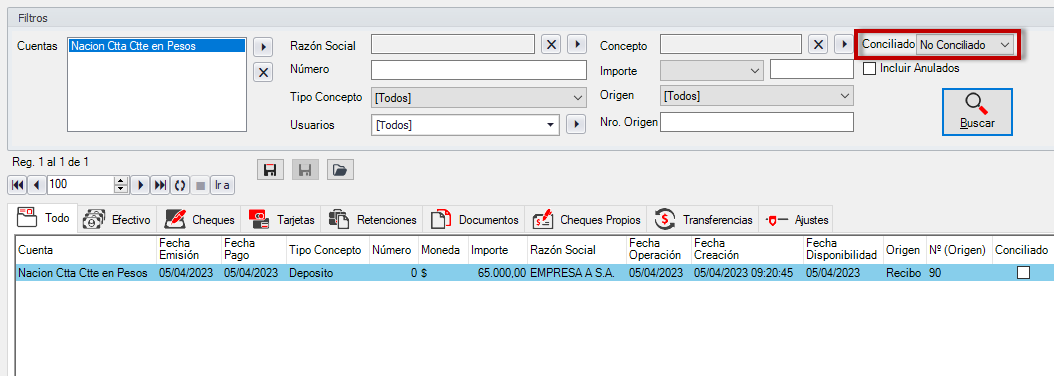Open the Conciliado filter dropdown
The image size is (1054, 376).
coord(965,44)
